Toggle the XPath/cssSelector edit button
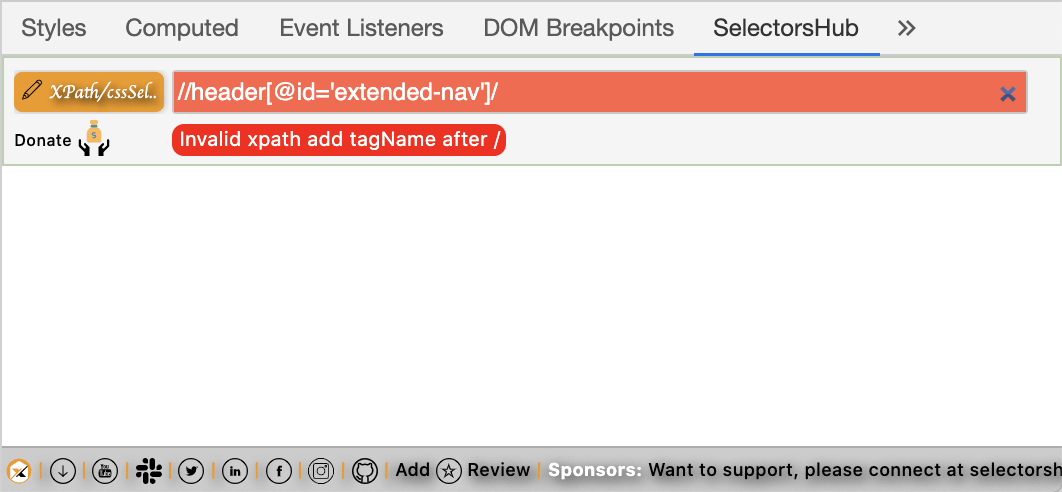The width and height of the screenshot is (1062, 492). click(89, 92)
